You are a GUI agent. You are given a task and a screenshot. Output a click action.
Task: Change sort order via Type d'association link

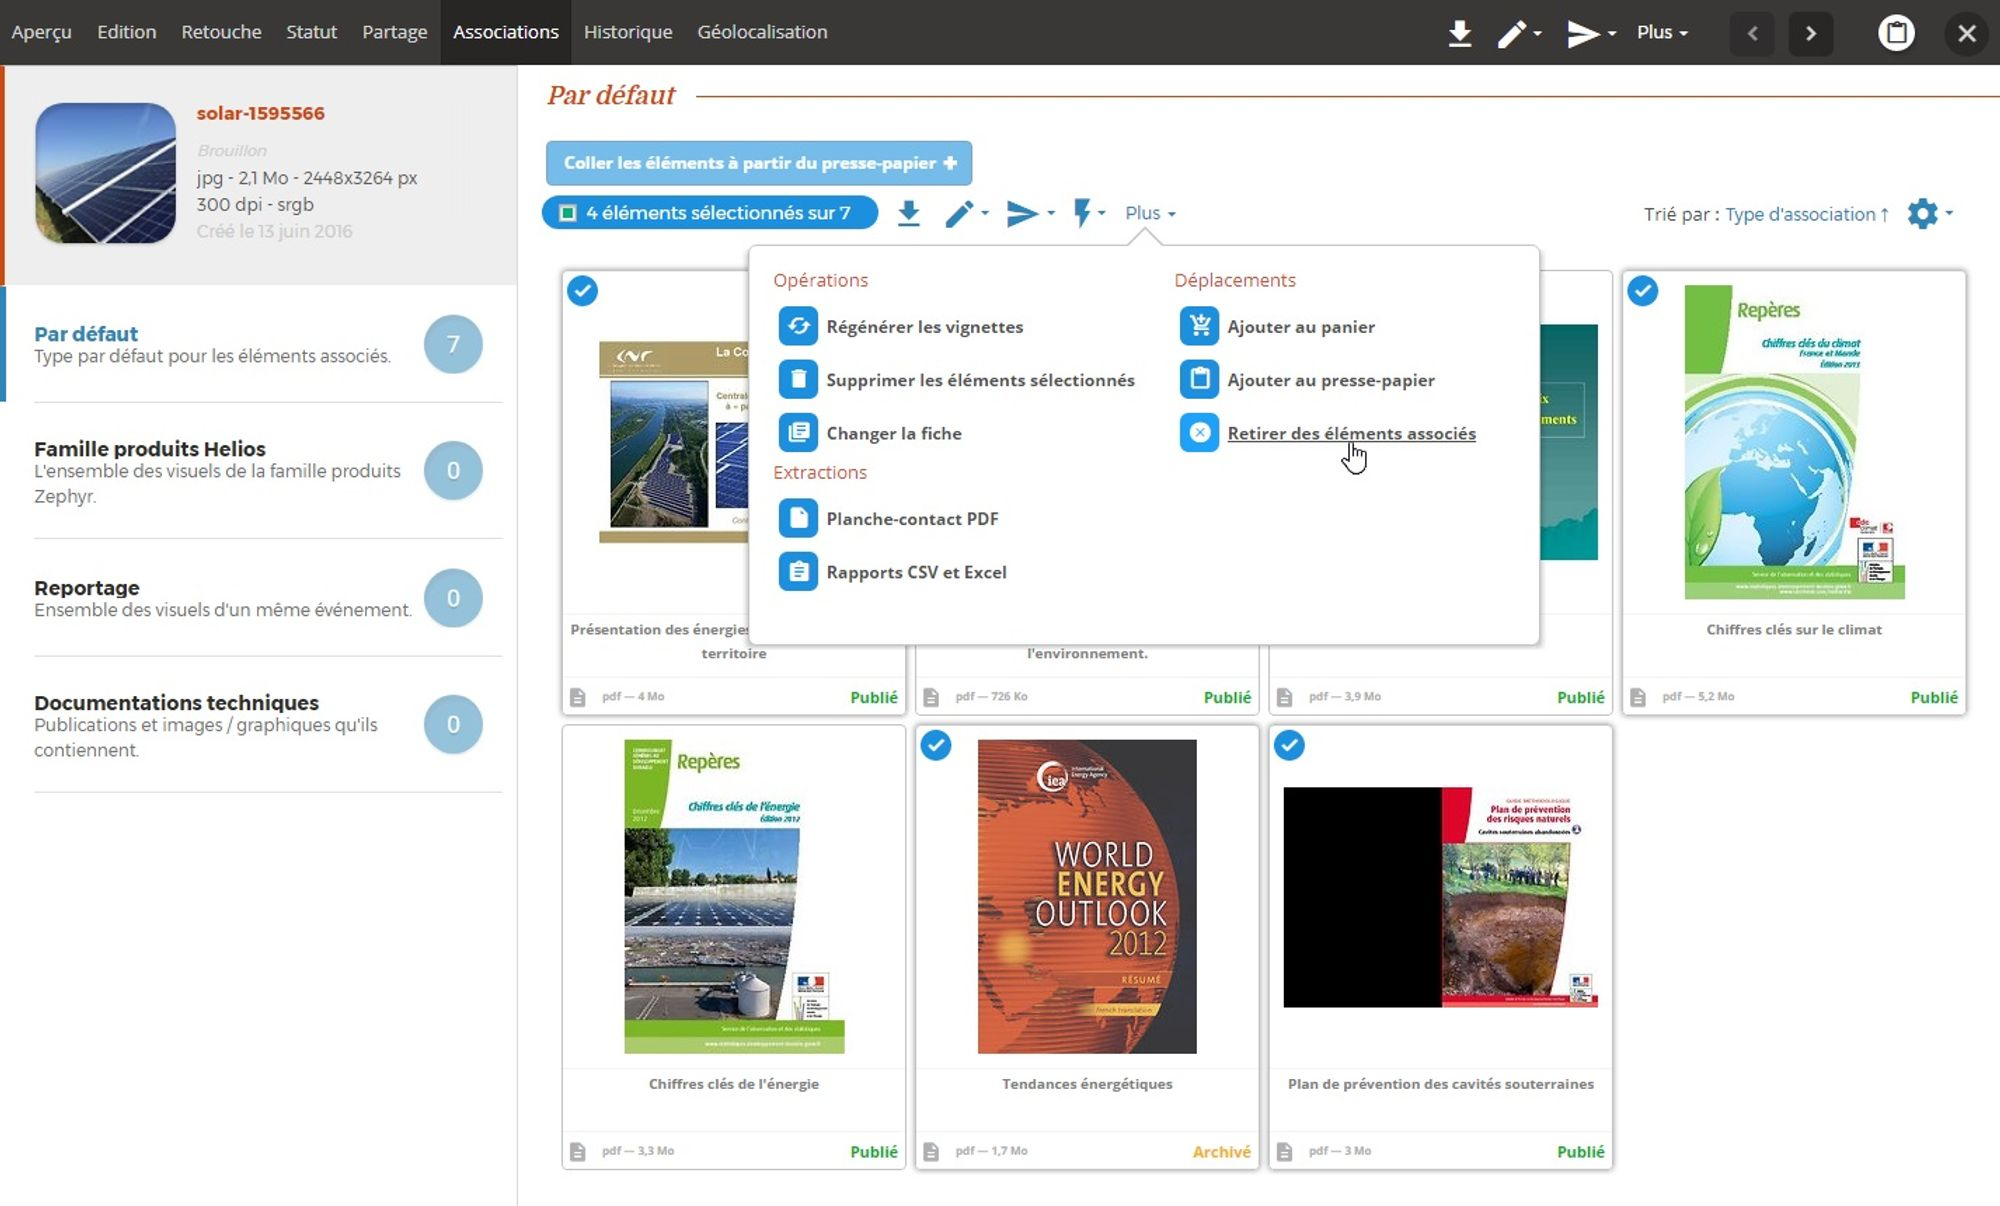click(1806, 214)
